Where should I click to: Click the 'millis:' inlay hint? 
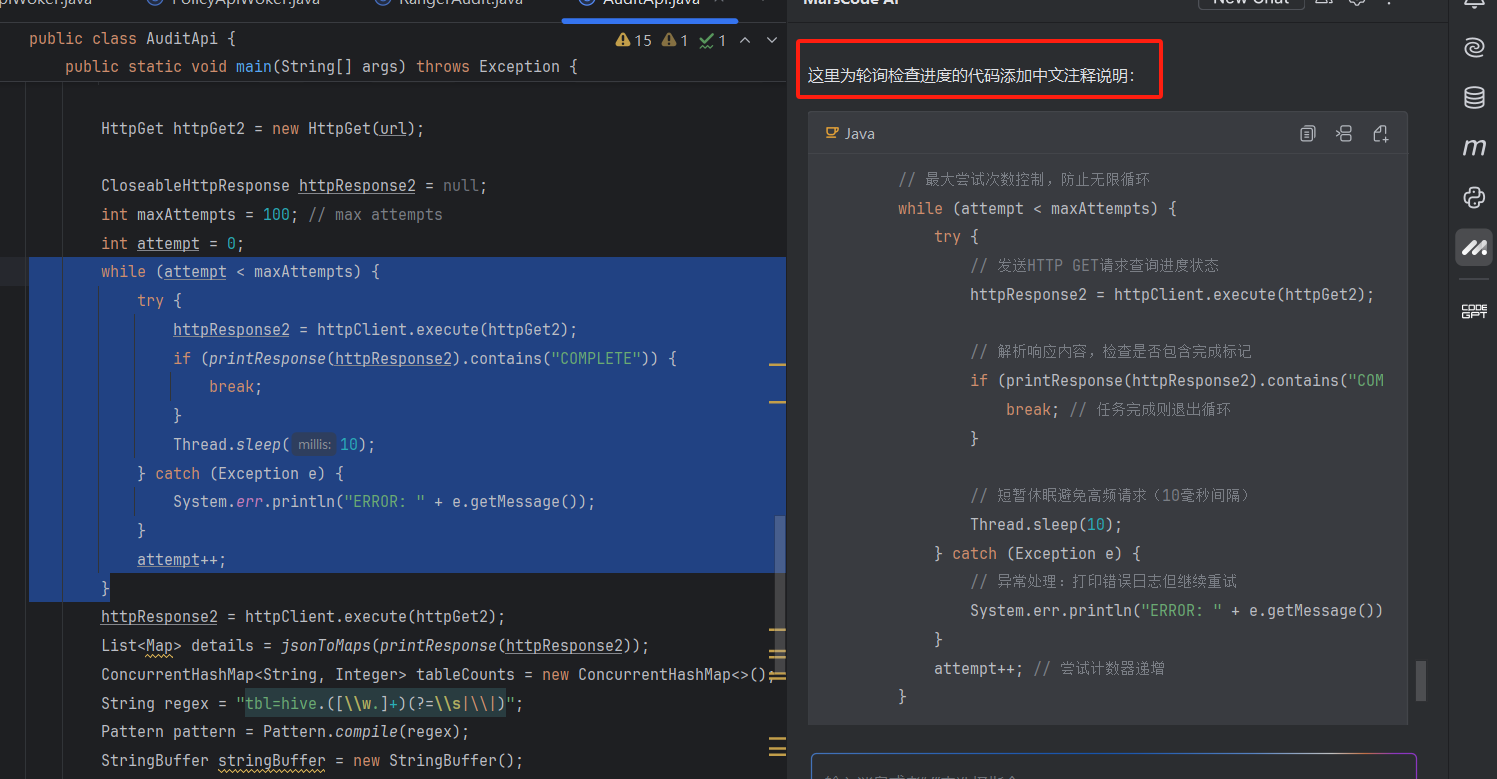point(315,444)
